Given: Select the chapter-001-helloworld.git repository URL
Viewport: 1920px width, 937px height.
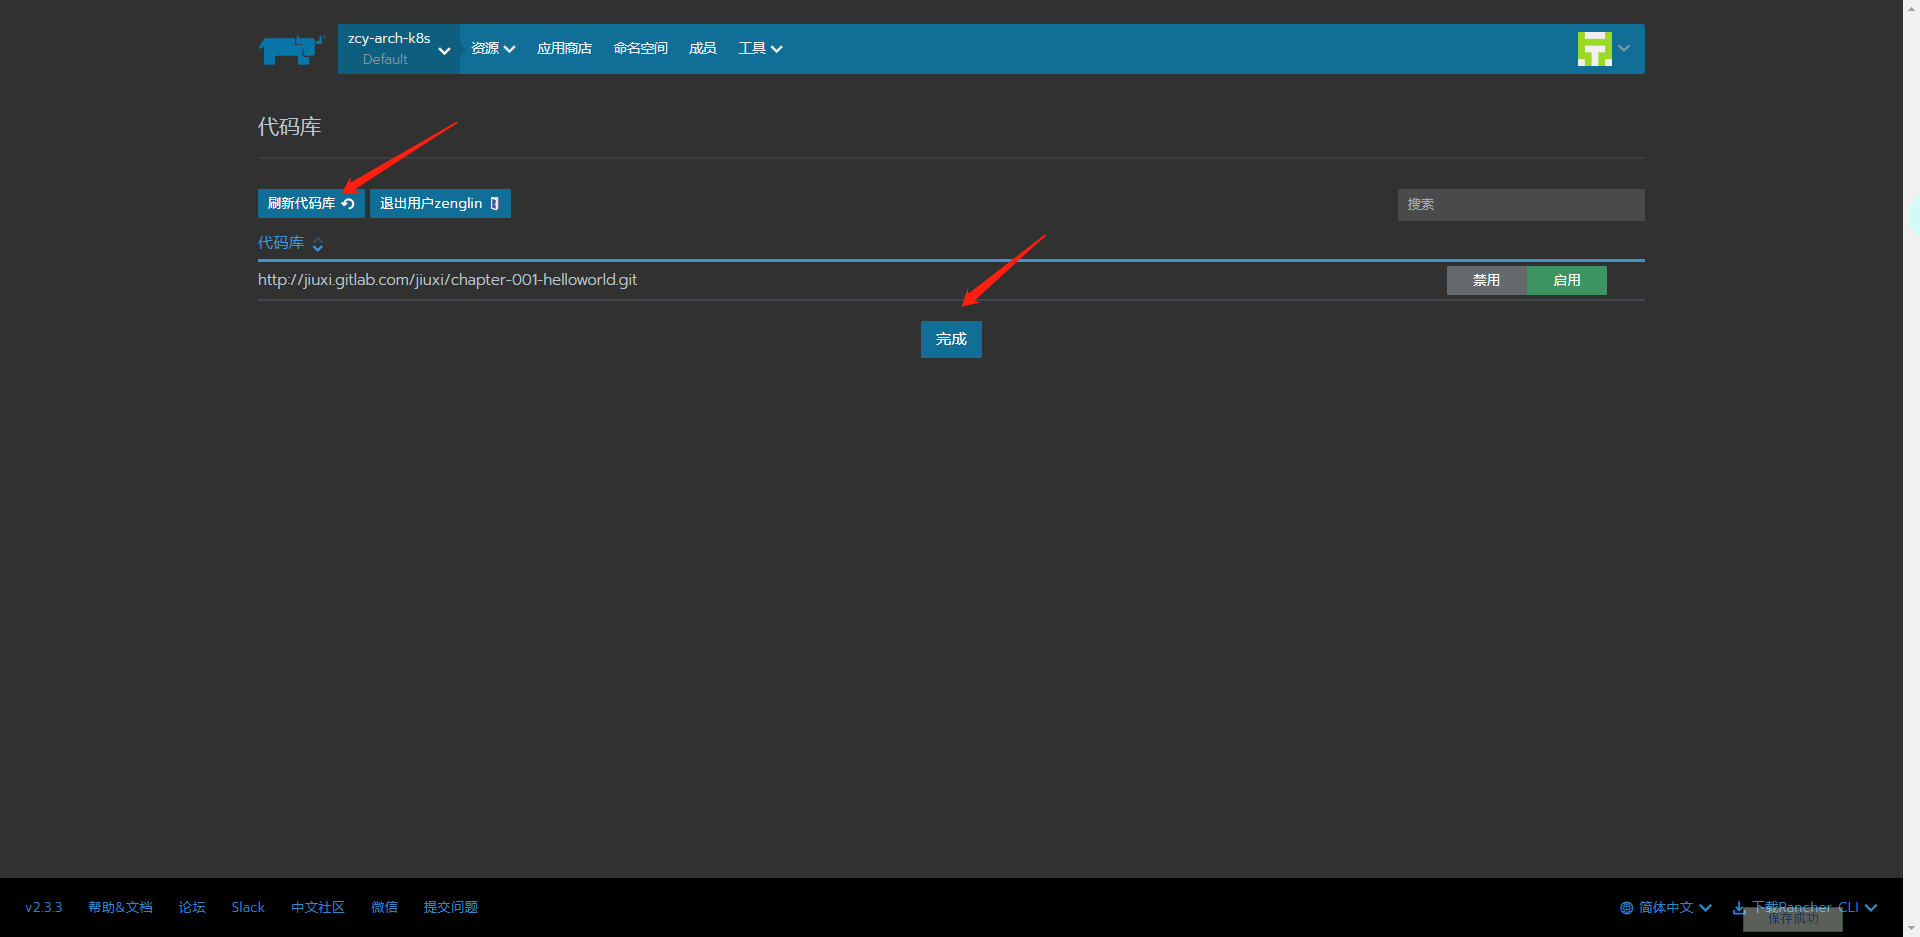Looking at the screenshot, I should [x=447, y=280].
